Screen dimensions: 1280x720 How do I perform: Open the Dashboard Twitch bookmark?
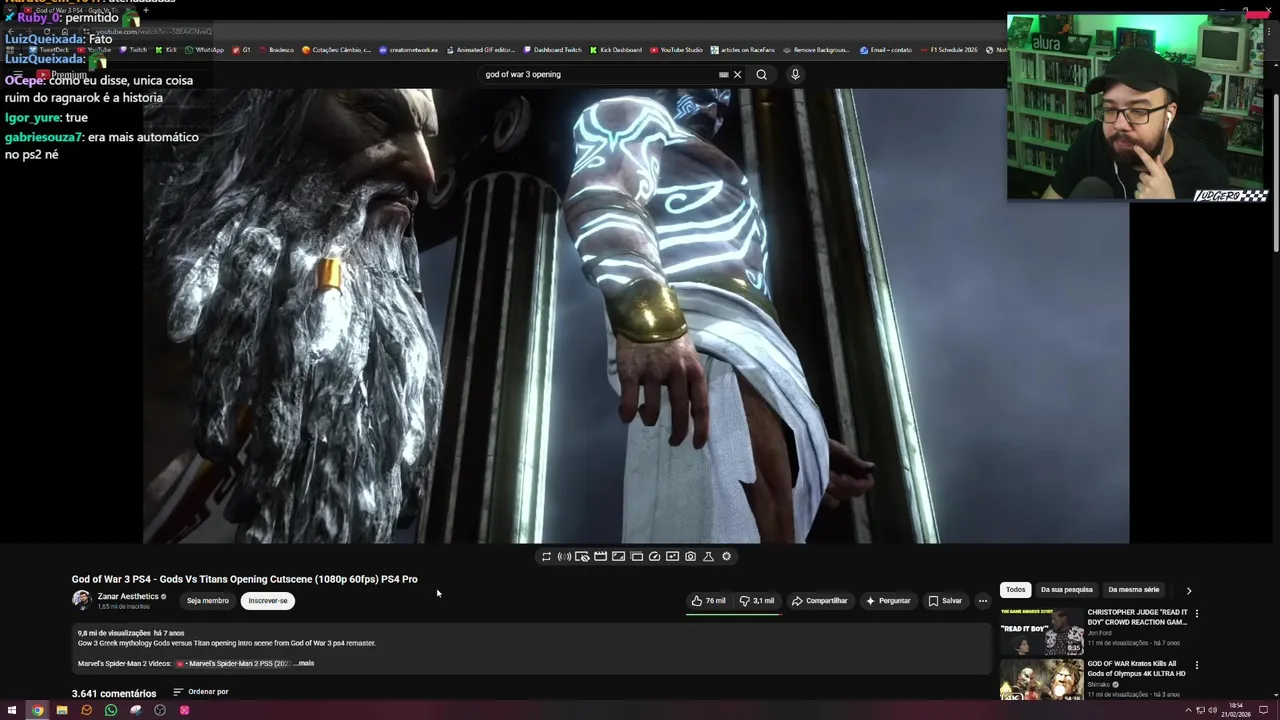tap(551, 50)
